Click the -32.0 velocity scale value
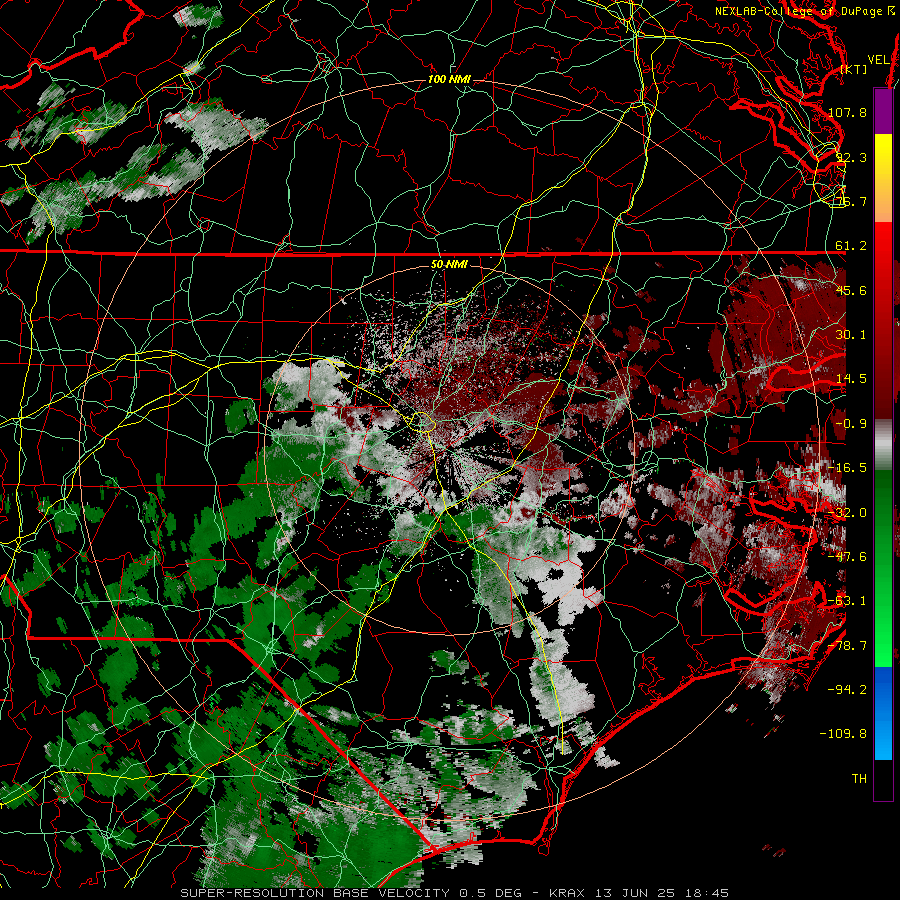This screenshot has height=900, width=900. coord(847,513)
